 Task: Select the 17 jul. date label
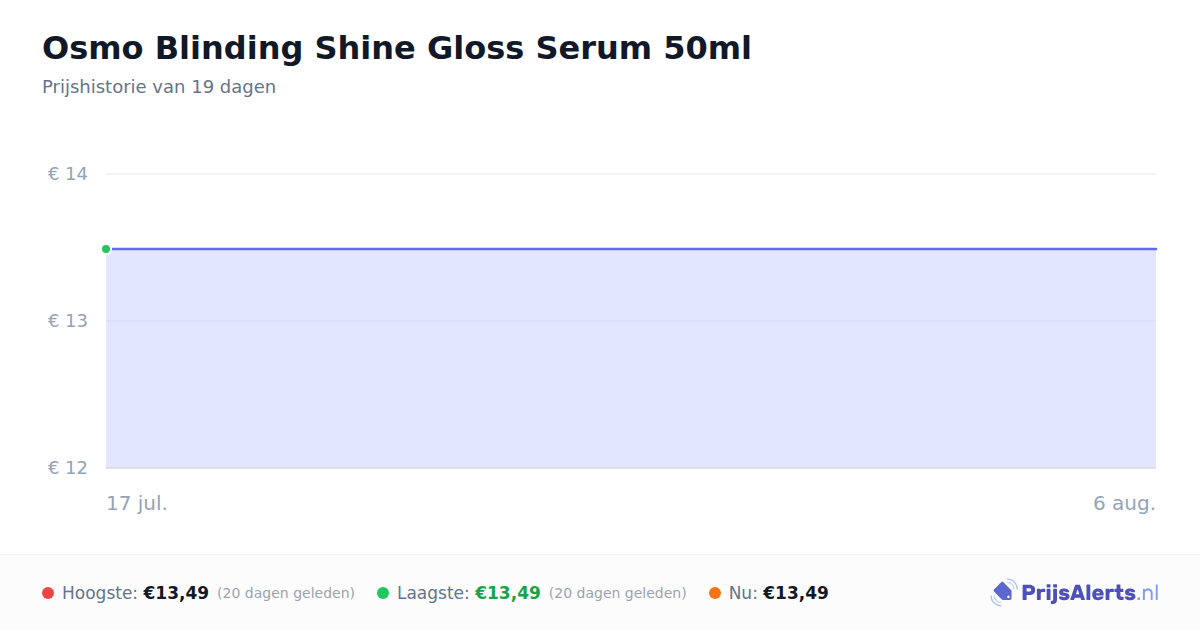[x=137, y=503]
